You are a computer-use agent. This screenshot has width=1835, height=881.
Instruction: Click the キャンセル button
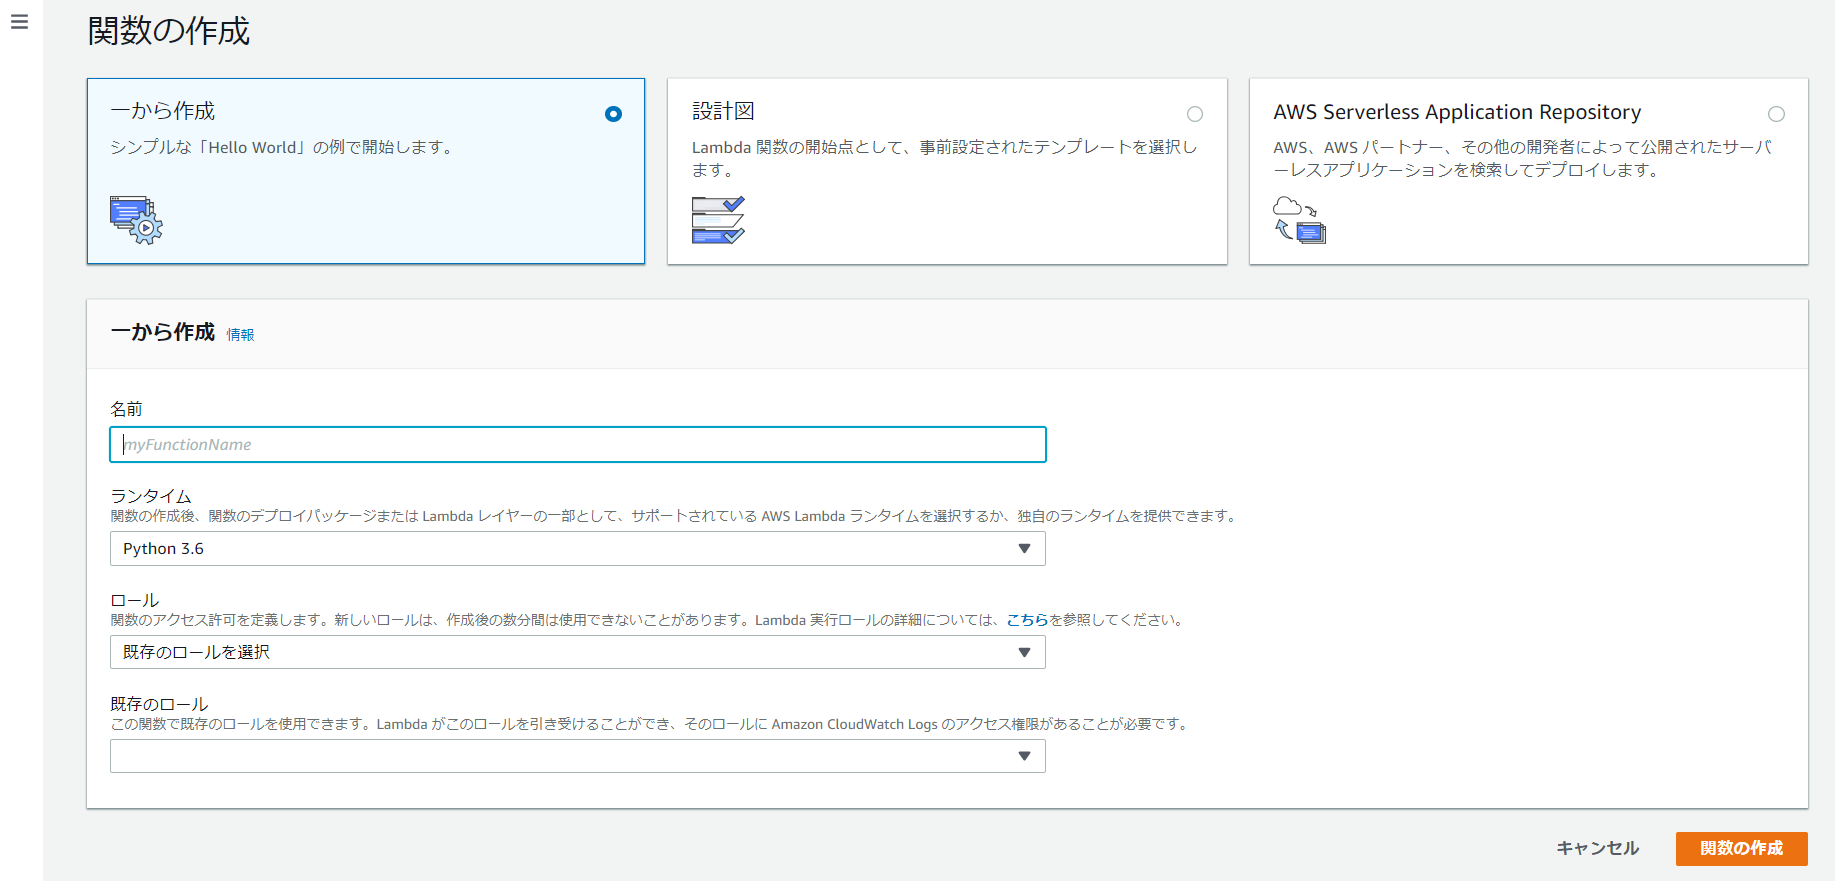tap(1597, 848)
